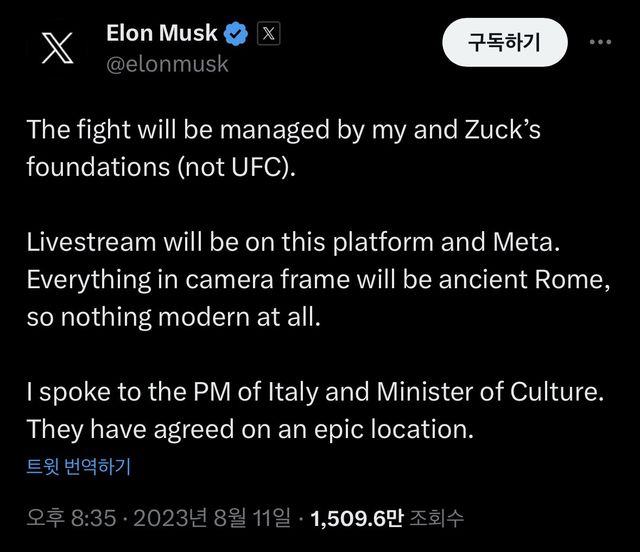Click the @elonmusk handle
640x552 pixels.
[167, 64]
